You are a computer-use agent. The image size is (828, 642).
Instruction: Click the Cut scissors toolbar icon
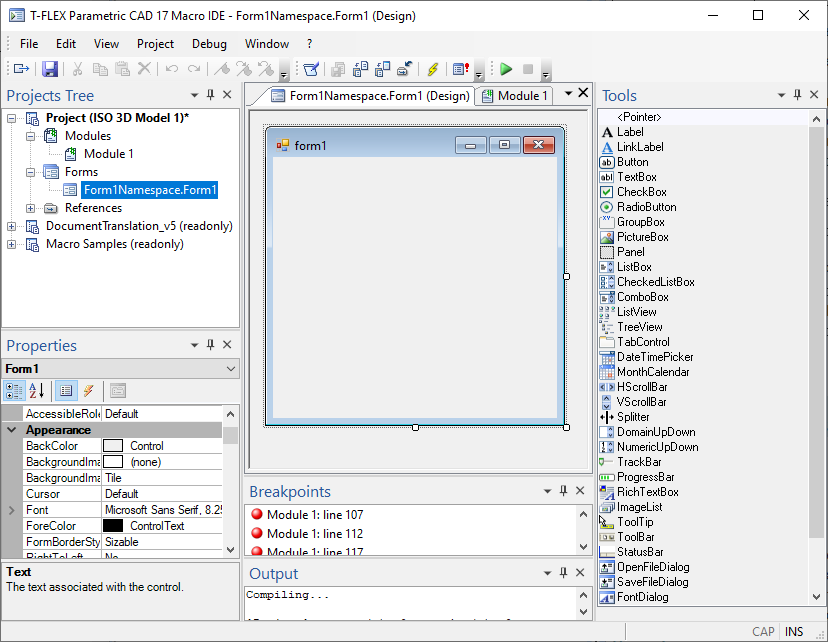pyautogui.click(x=78, y=69)
